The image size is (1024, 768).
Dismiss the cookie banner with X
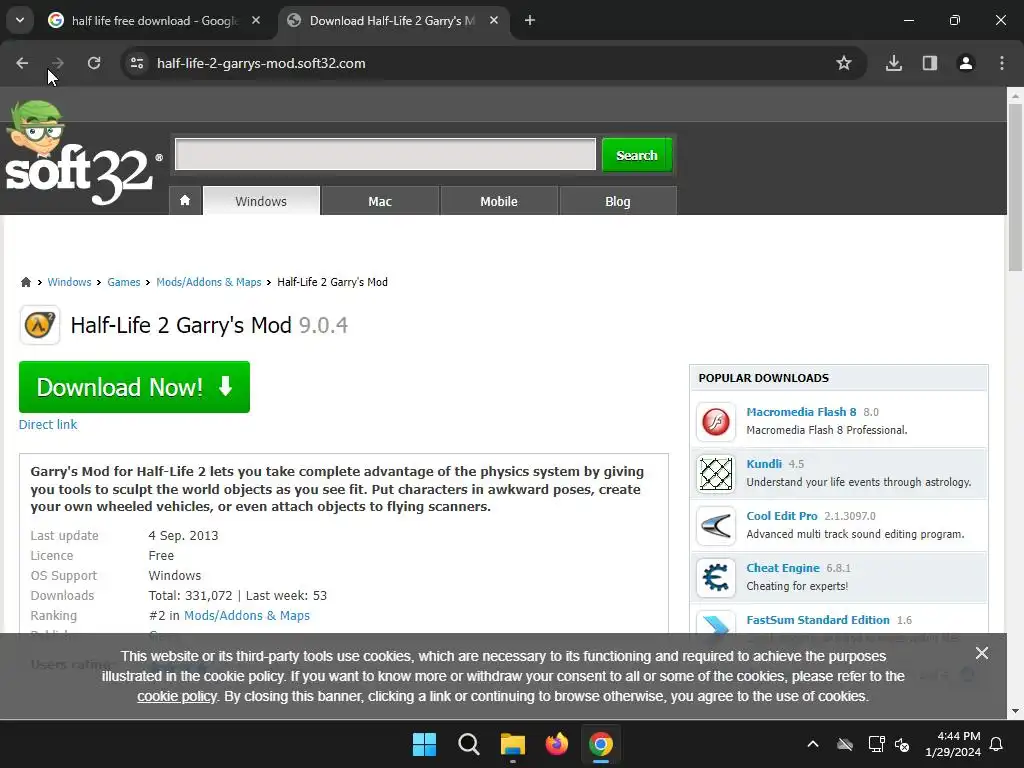(x=982, y=653)
